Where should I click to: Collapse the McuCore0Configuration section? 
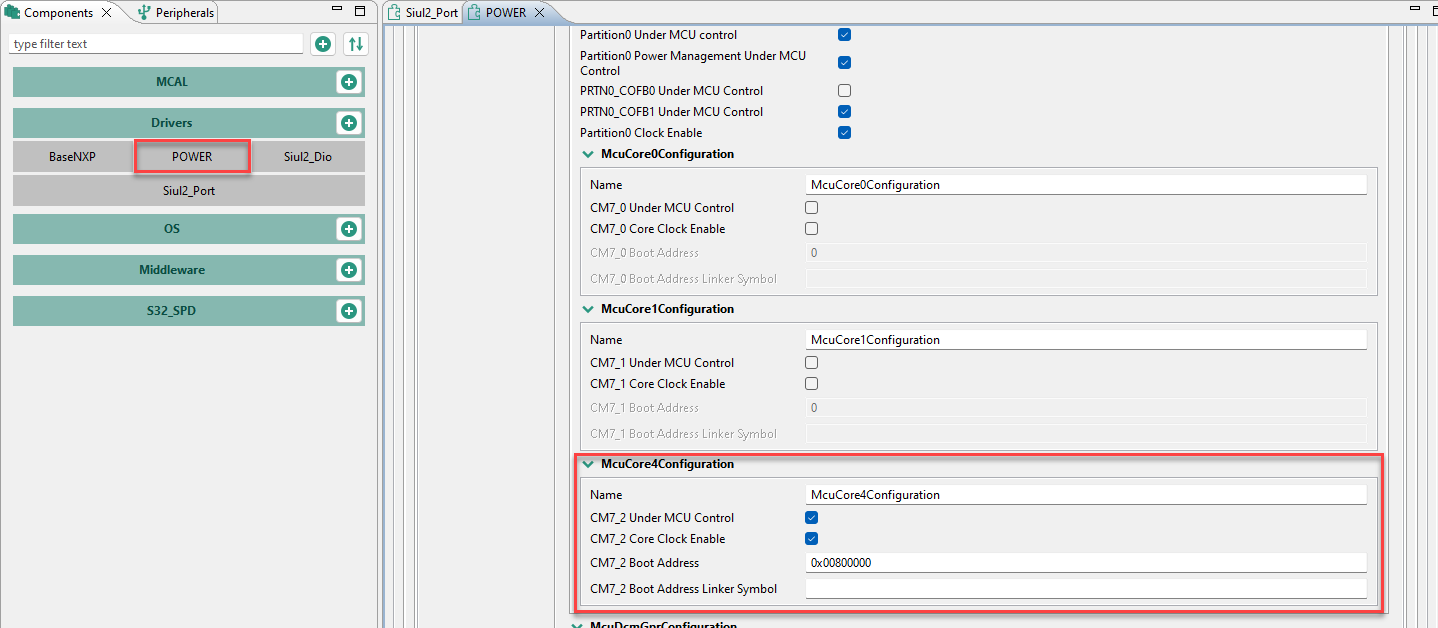click(587, 154)
